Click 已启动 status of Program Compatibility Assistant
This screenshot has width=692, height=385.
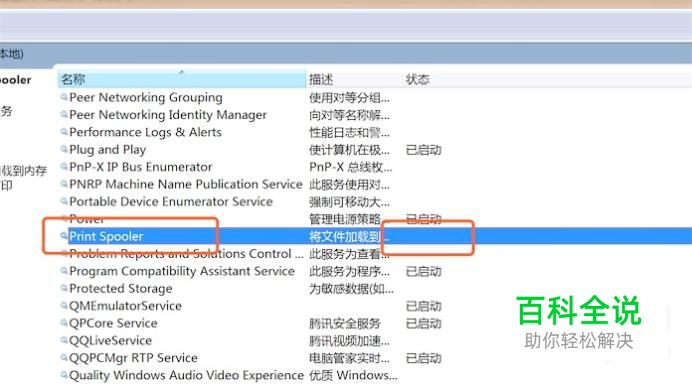coord(423,272)
